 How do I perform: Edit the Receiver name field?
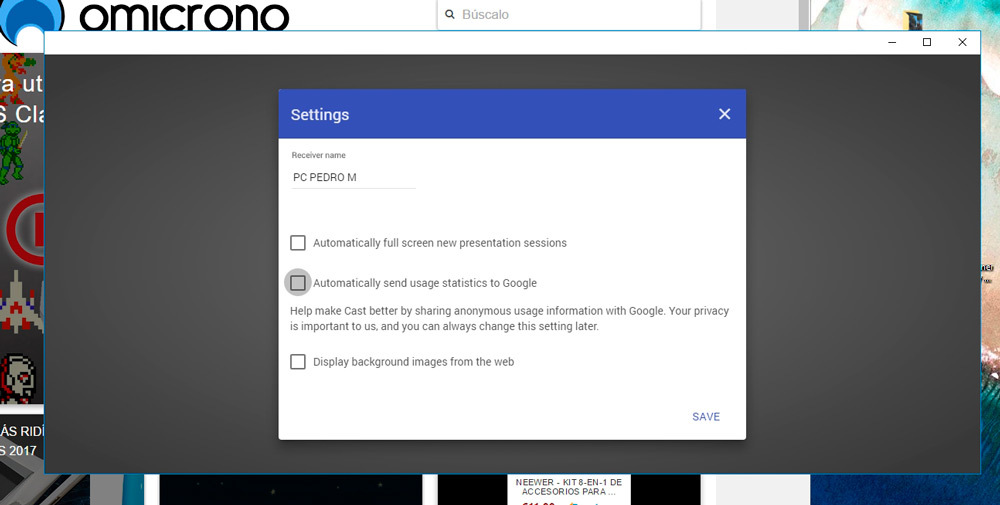click(353, 177)
